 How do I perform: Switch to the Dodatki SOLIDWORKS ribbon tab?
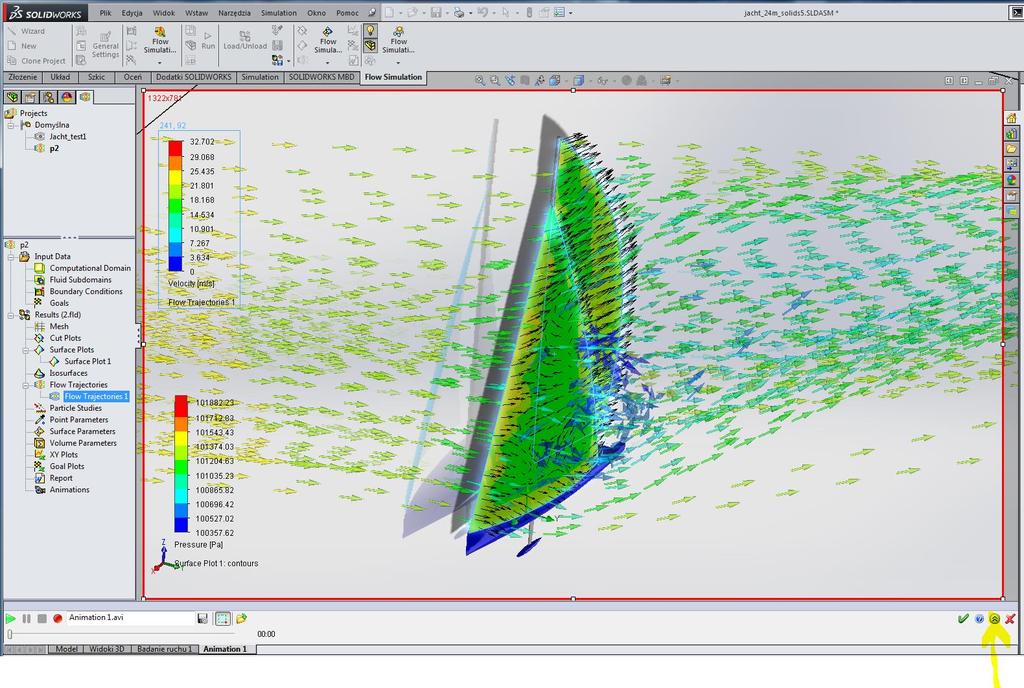point(193,77)
